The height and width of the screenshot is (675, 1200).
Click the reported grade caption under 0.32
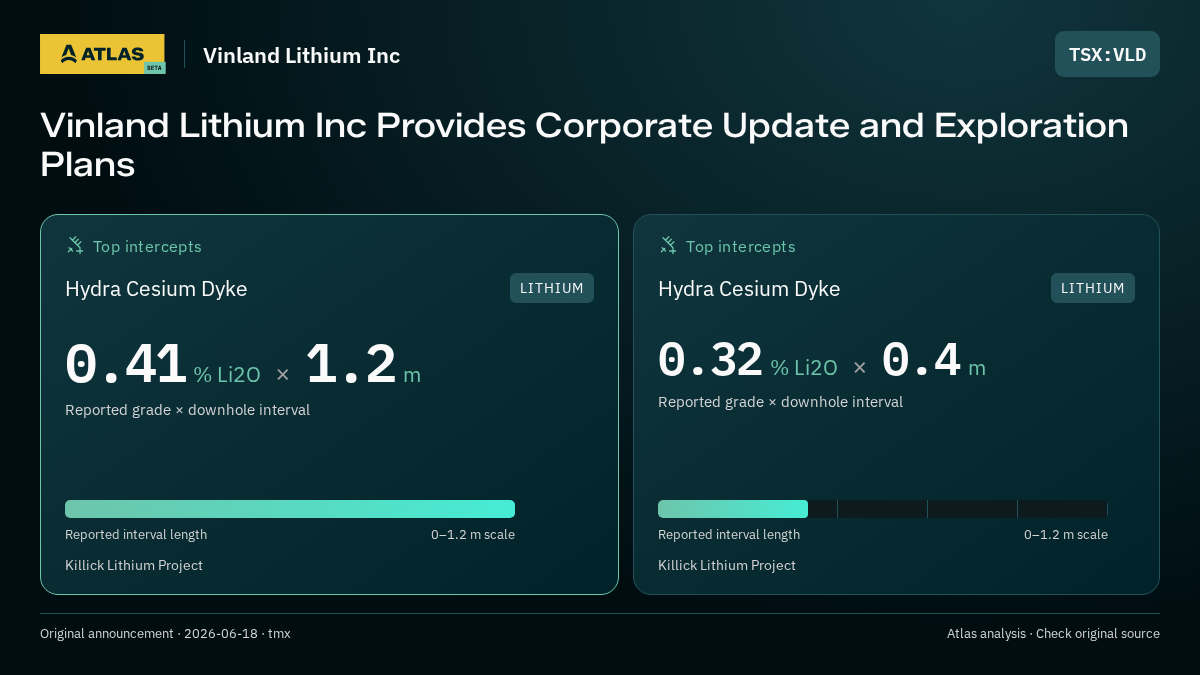(780, 402)
